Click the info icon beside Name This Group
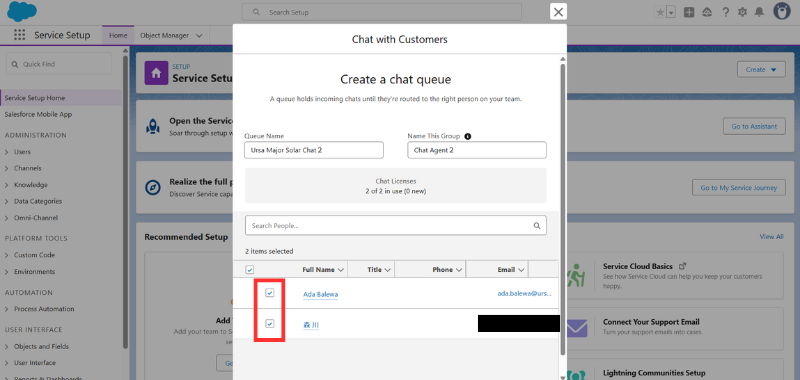 pos(468,136)
